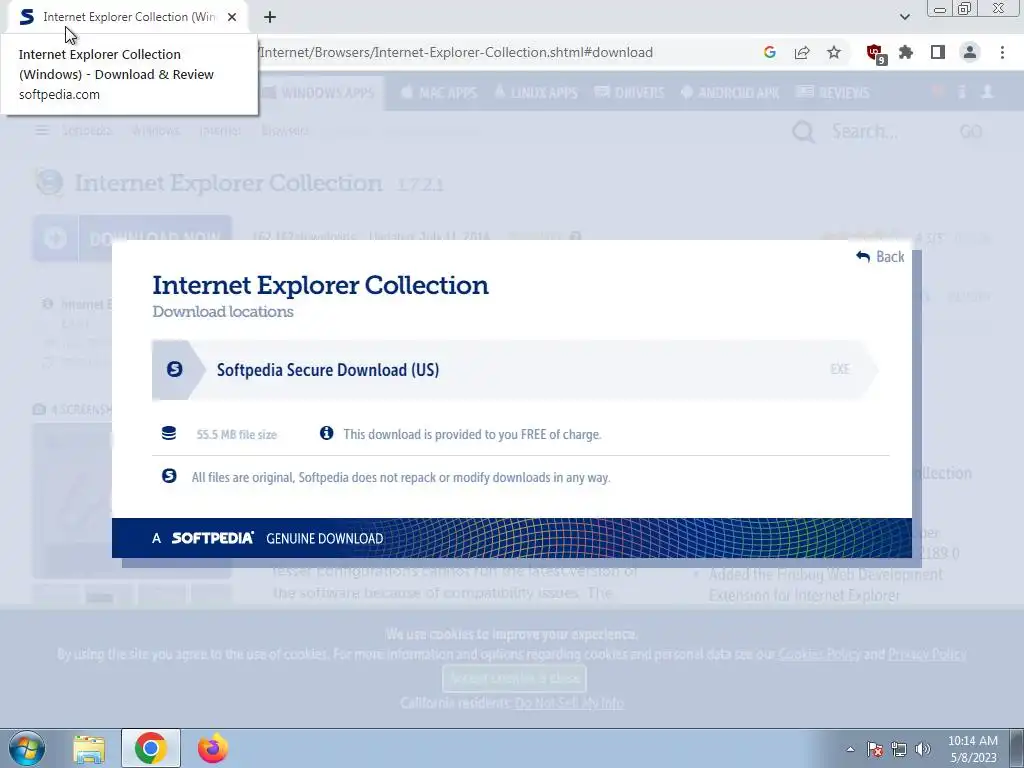This screenshot has height=768, width=1024.
Task: Open the uBlock Origin extension icon
Action: pos(874,53)
